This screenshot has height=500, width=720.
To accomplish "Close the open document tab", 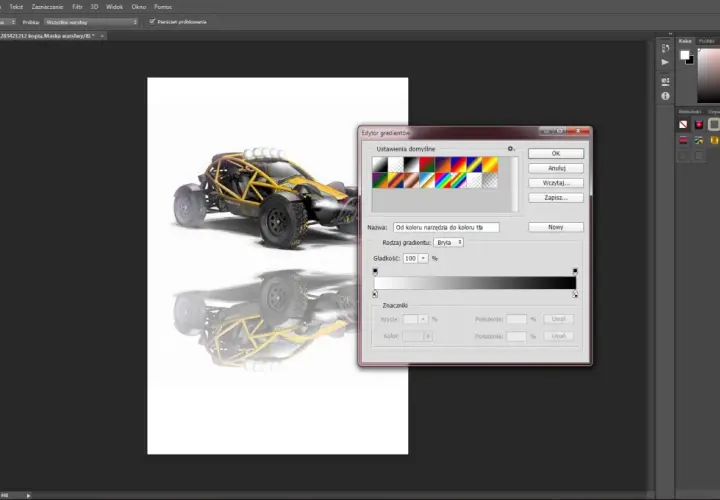I will pos(102,36).
